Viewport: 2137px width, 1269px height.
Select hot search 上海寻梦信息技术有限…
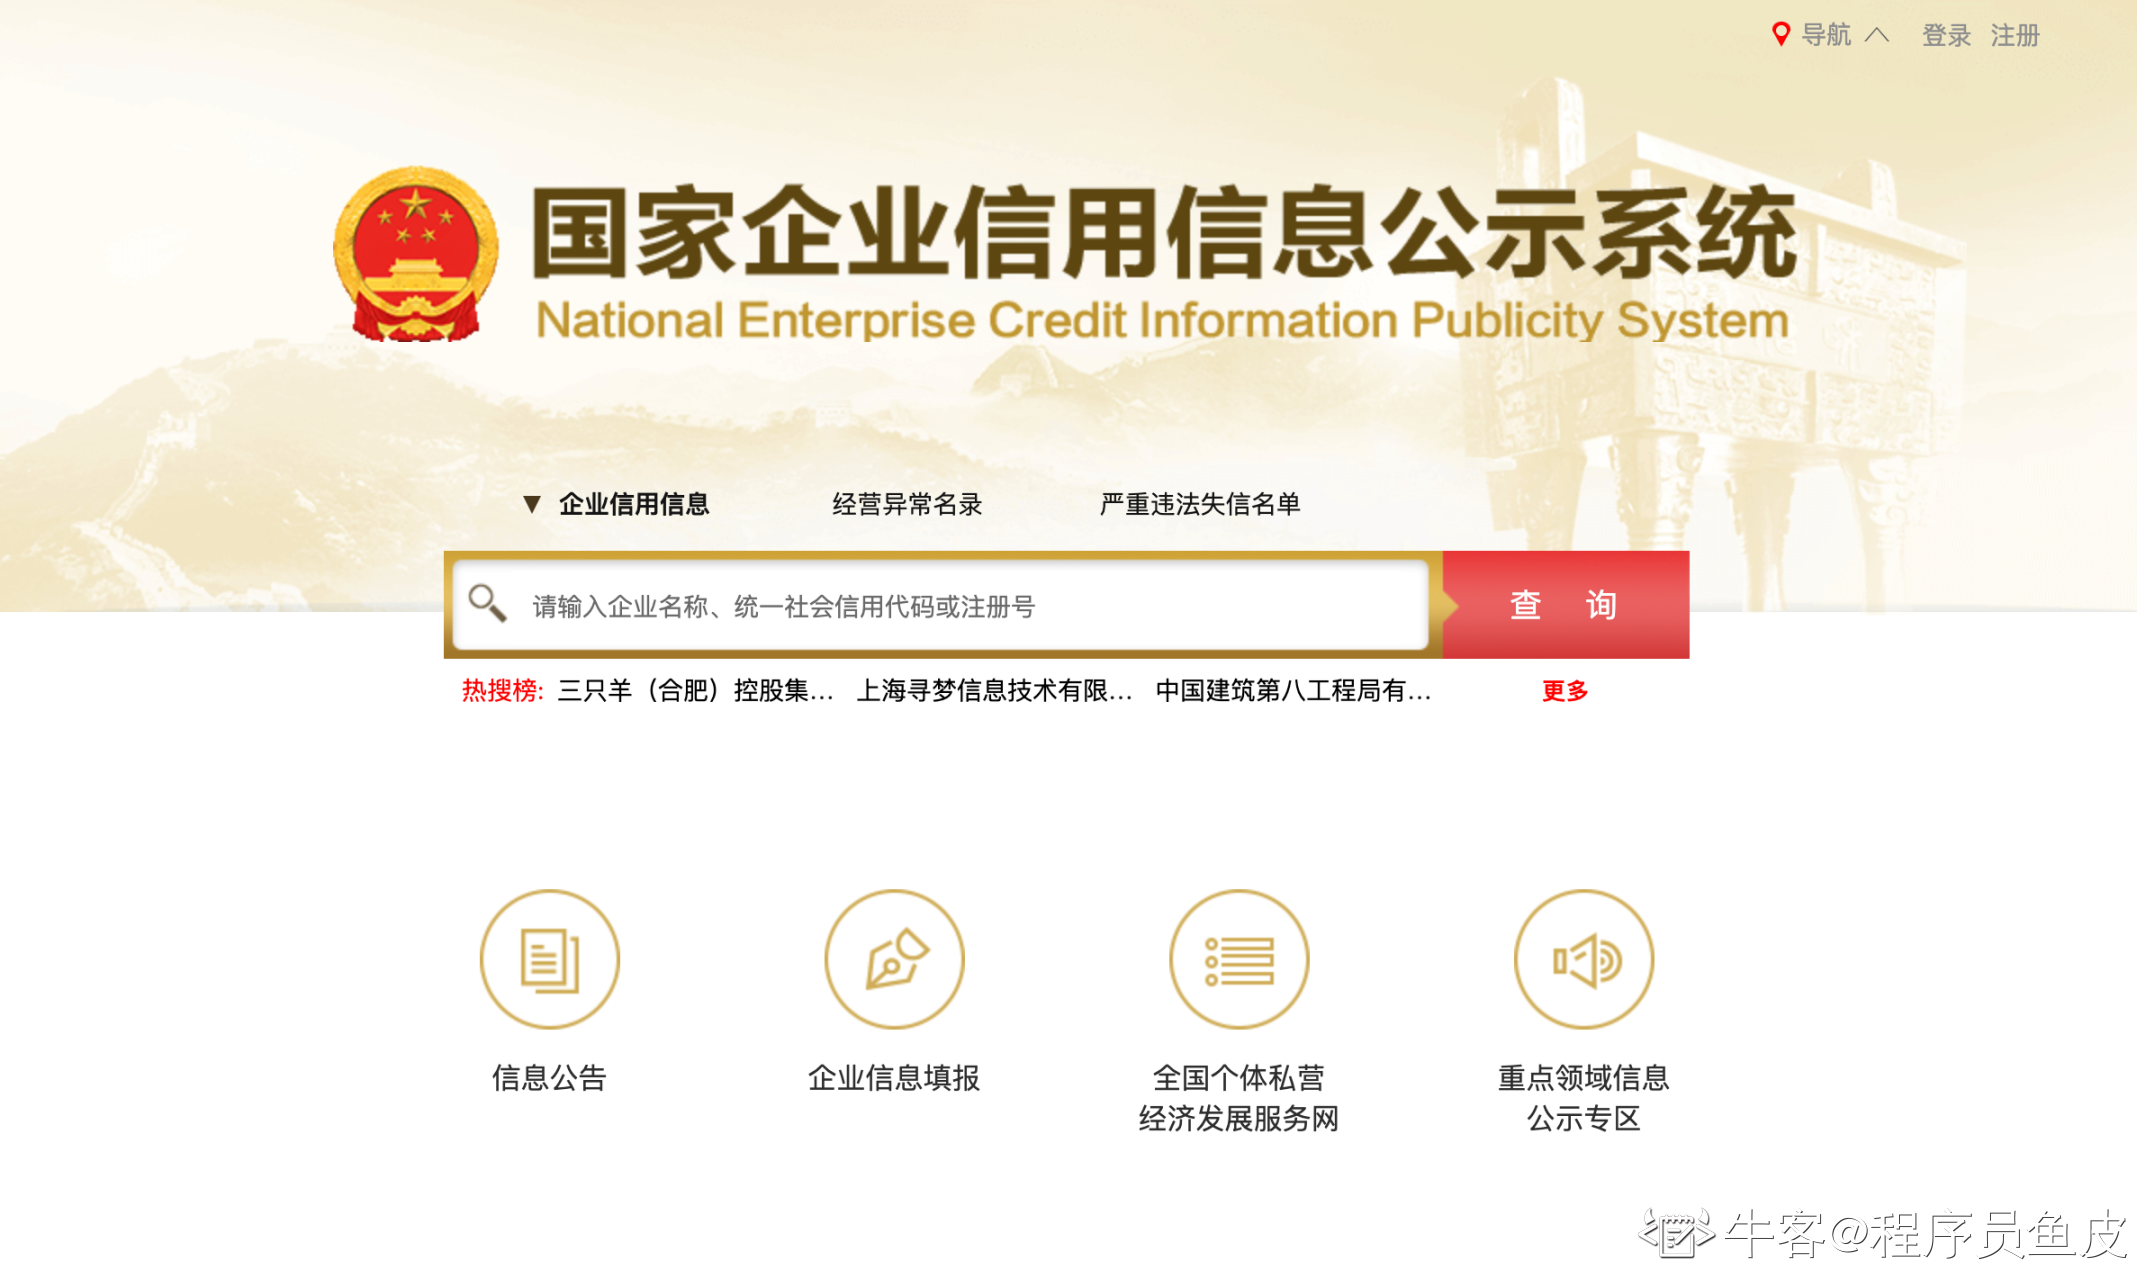pos(994,691)
